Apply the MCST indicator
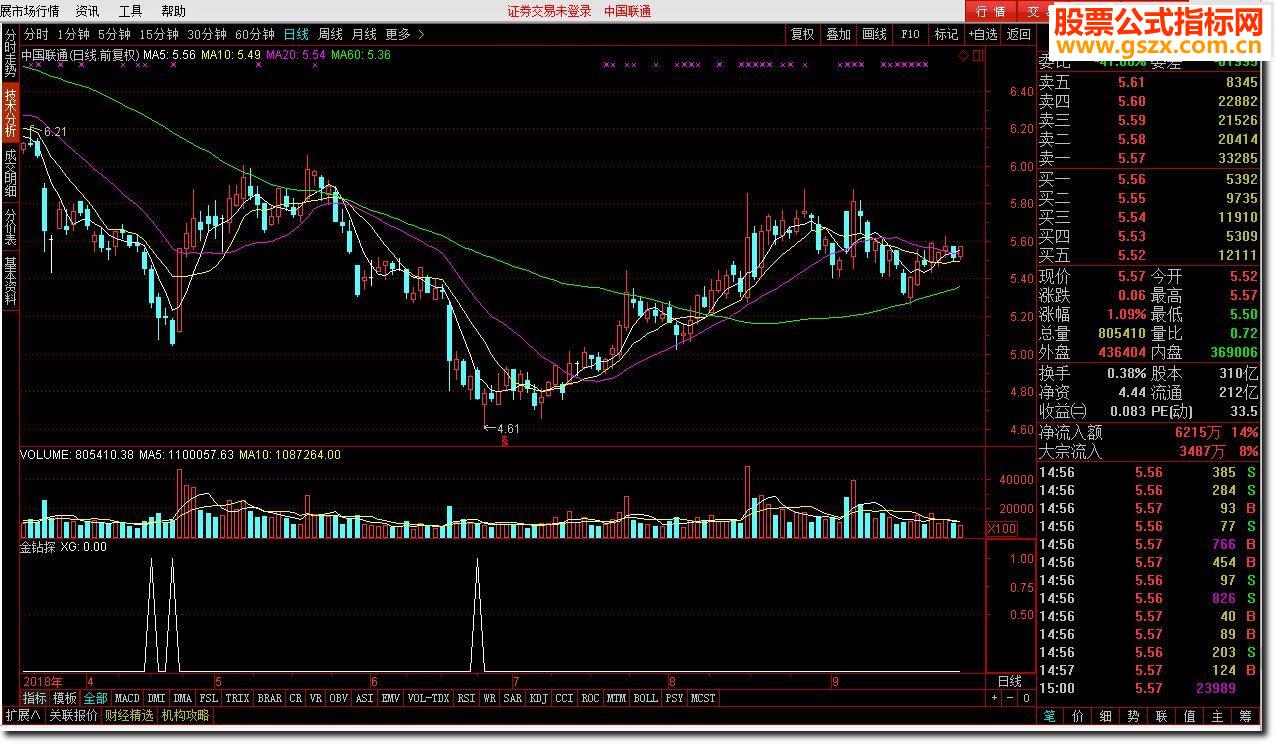 [x=703, y=698]
